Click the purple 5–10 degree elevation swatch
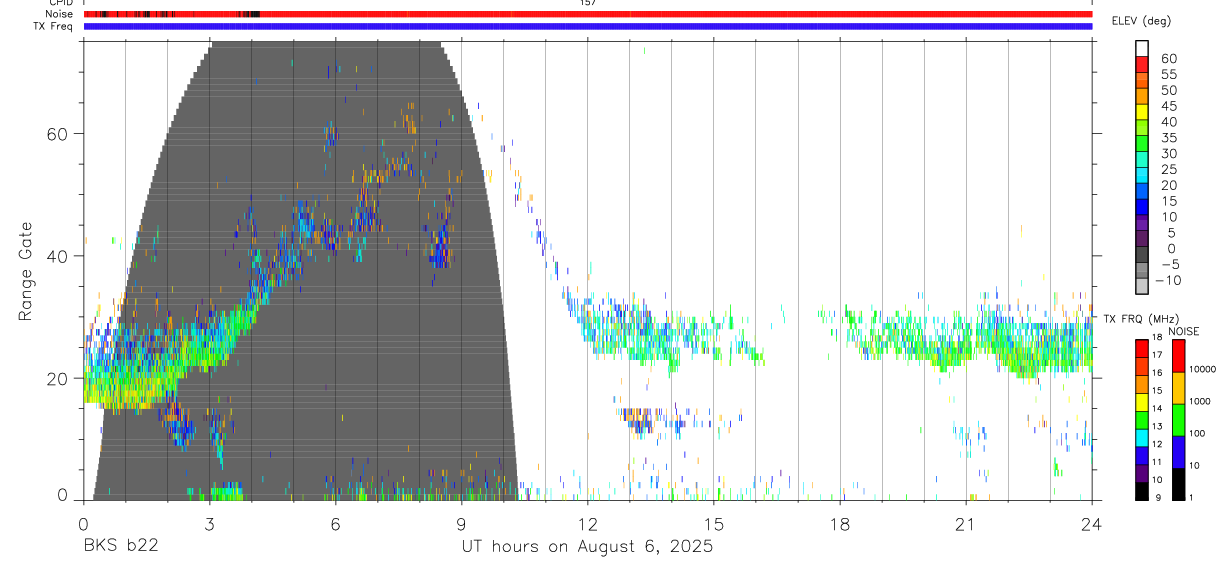This screenshot has height=567, width=1228. [1142, 224]
